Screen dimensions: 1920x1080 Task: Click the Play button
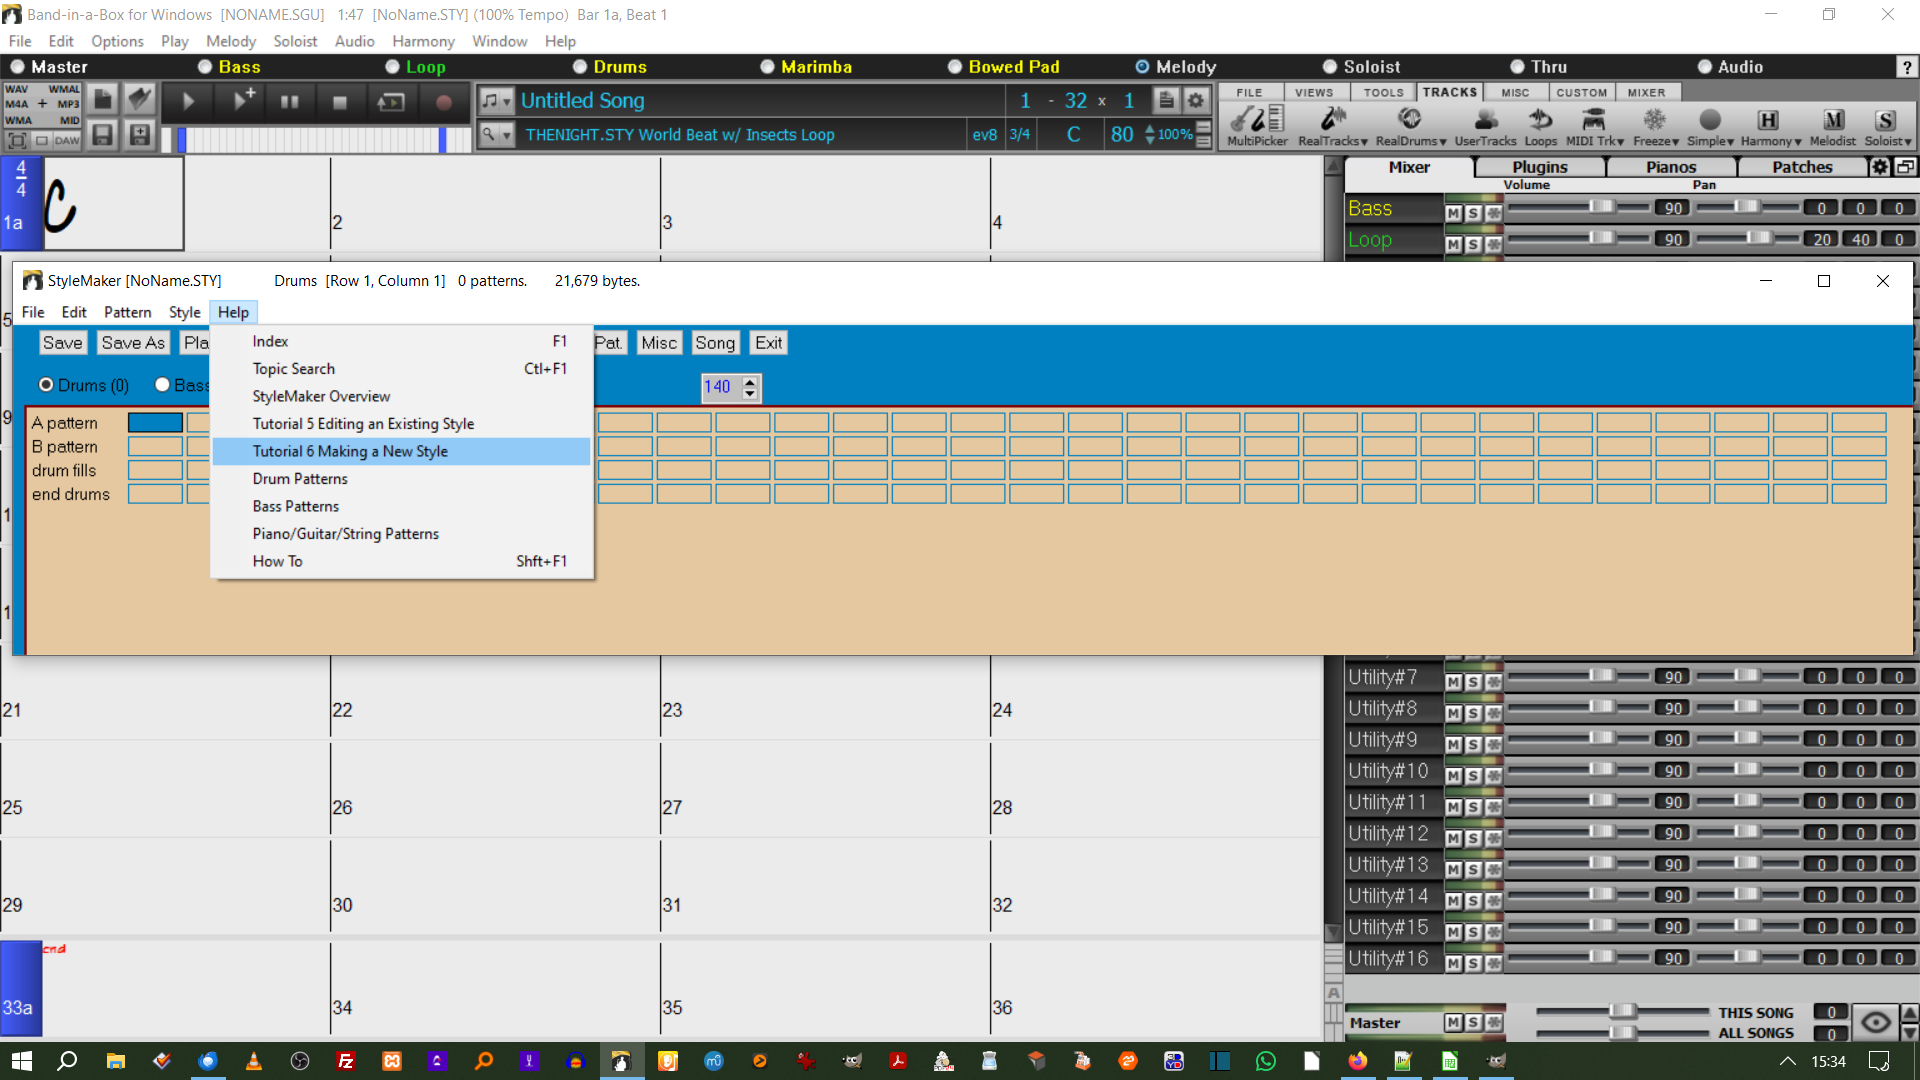[188, 101]
